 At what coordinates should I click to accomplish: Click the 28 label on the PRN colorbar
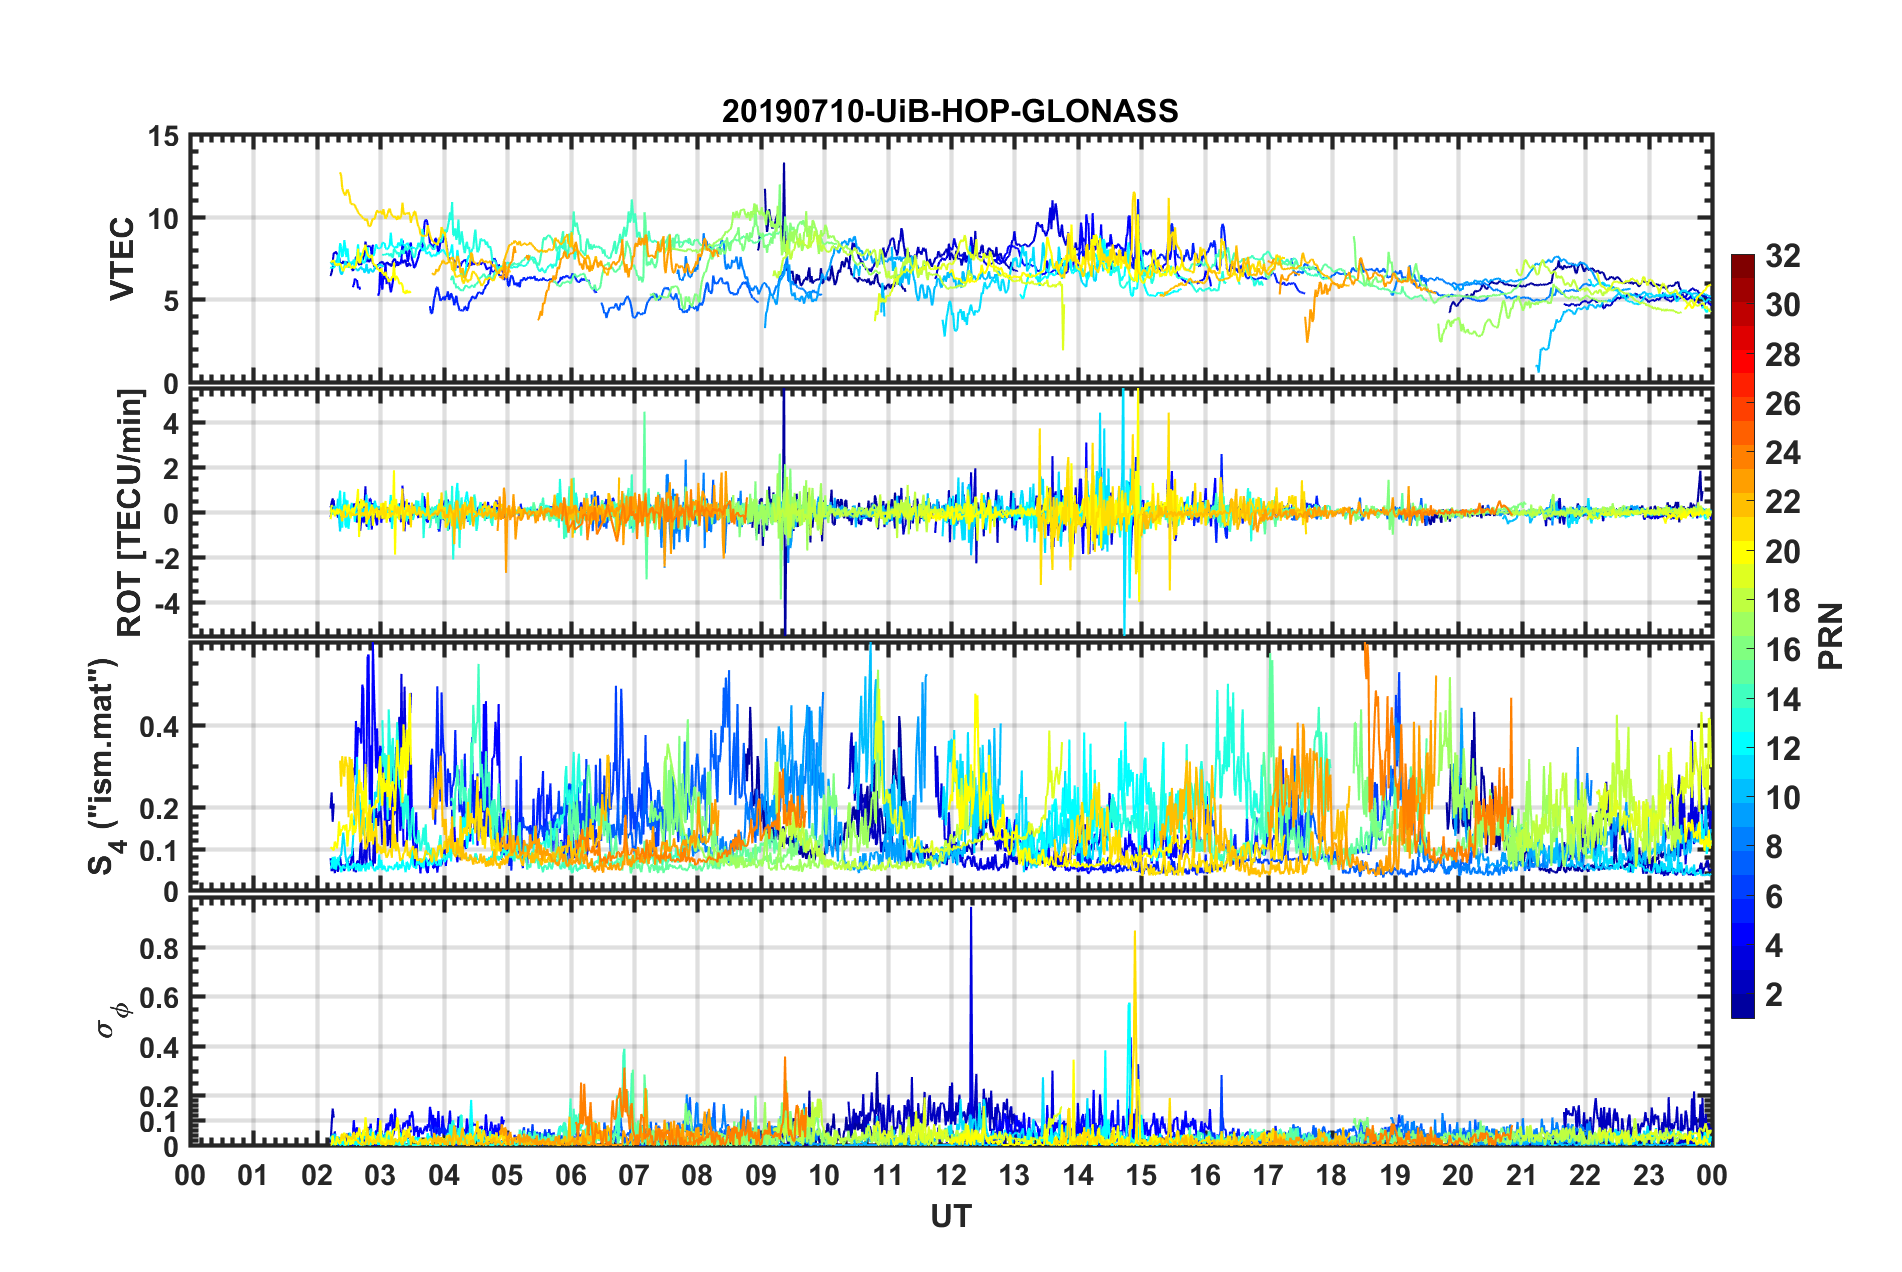(1783, 355)
